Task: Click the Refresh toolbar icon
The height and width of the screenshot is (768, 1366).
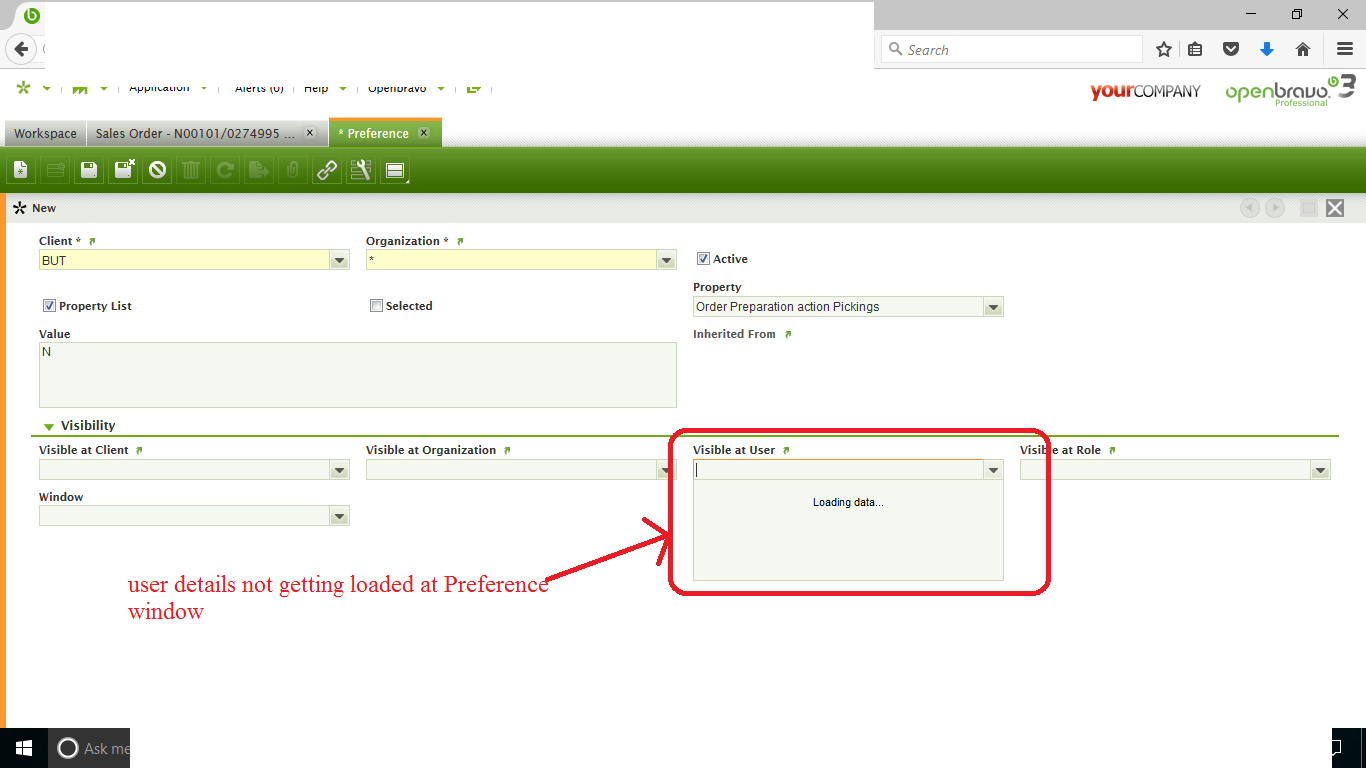Action: tap(225, 171)
